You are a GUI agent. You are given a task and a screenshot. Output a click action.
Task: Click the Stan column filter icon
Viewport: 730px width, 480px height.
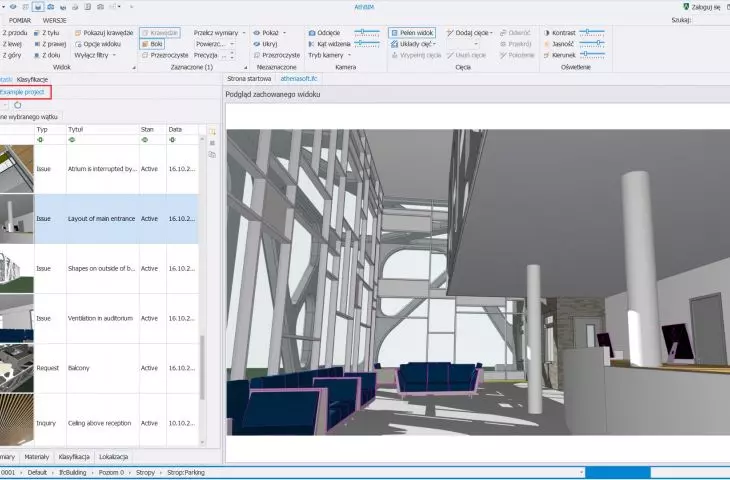(x=144, y=140)
